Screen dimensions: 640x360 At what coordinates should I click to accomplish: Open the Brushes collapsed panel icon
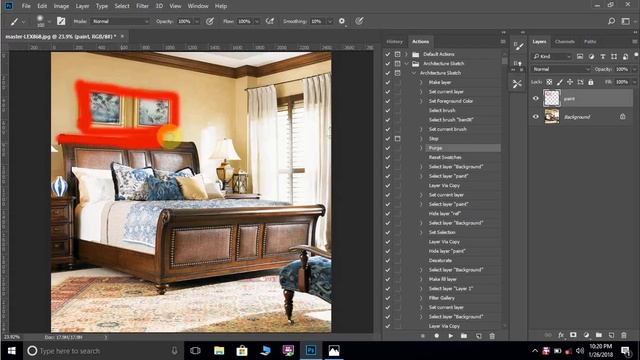pyautogui.click(x=517, y=63)
